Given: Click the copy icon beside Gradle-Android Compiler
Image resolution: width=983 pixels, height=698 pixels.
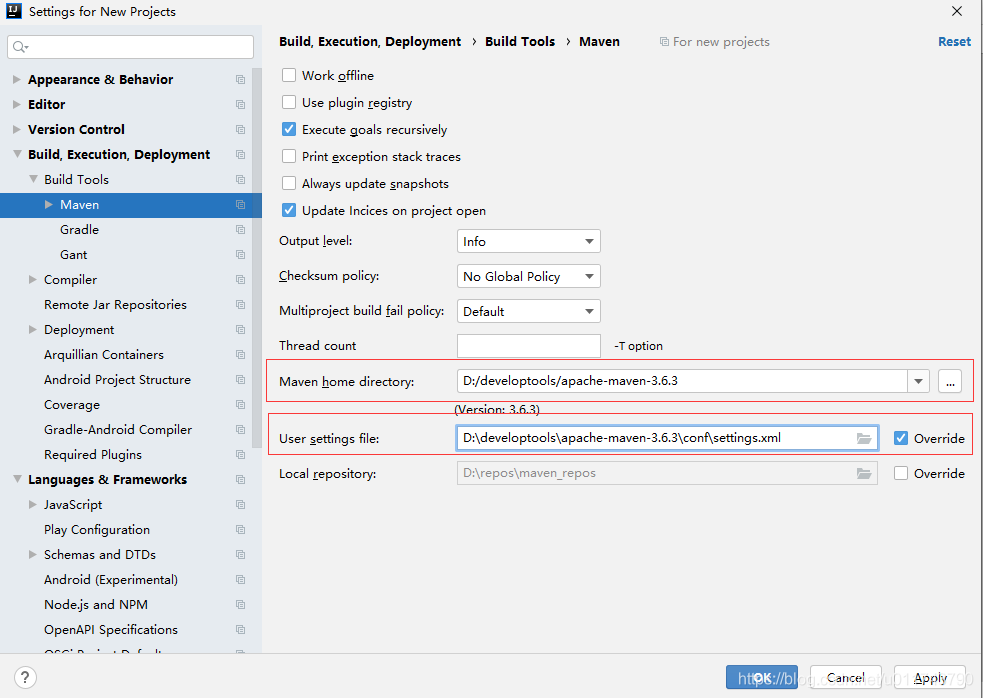Looking at the screenshot, I should click(240, 430).
